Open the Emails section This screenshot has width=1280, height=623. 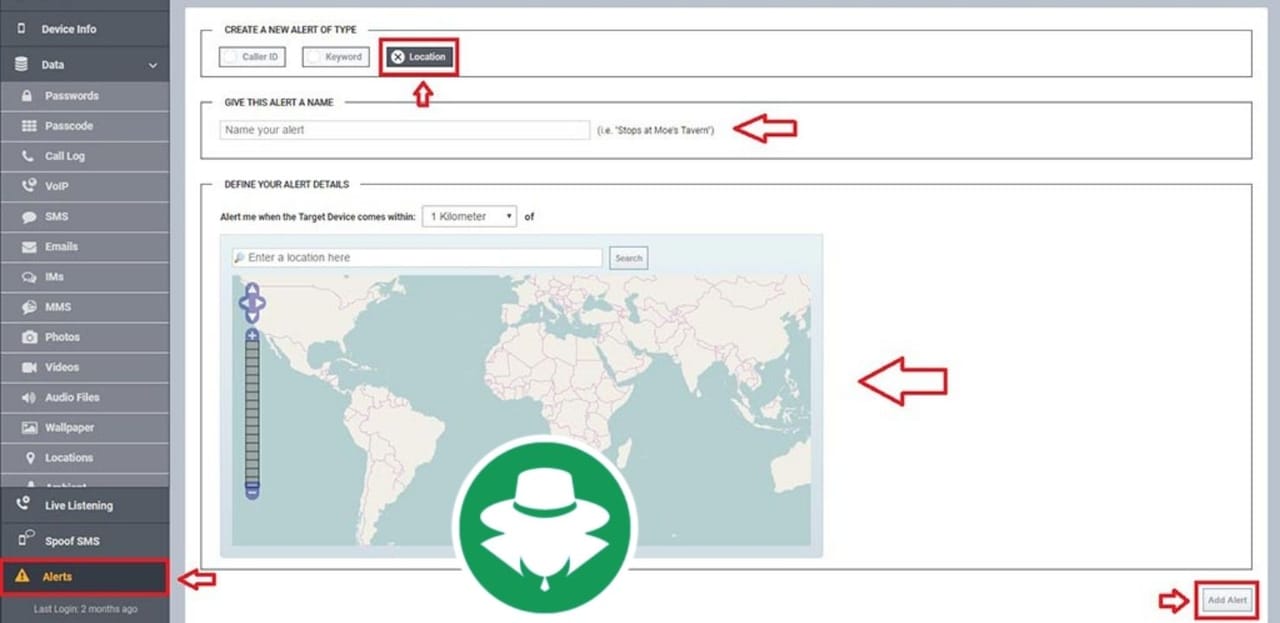(60, 246)
